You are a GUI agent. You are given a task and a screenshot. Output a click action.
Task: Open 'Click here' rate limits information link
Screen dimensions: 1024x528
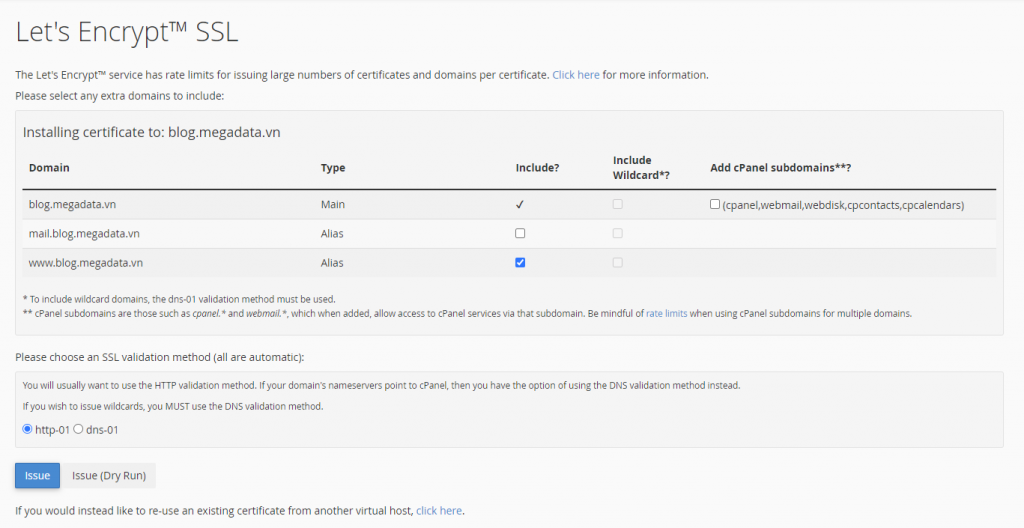click(575, 75)
